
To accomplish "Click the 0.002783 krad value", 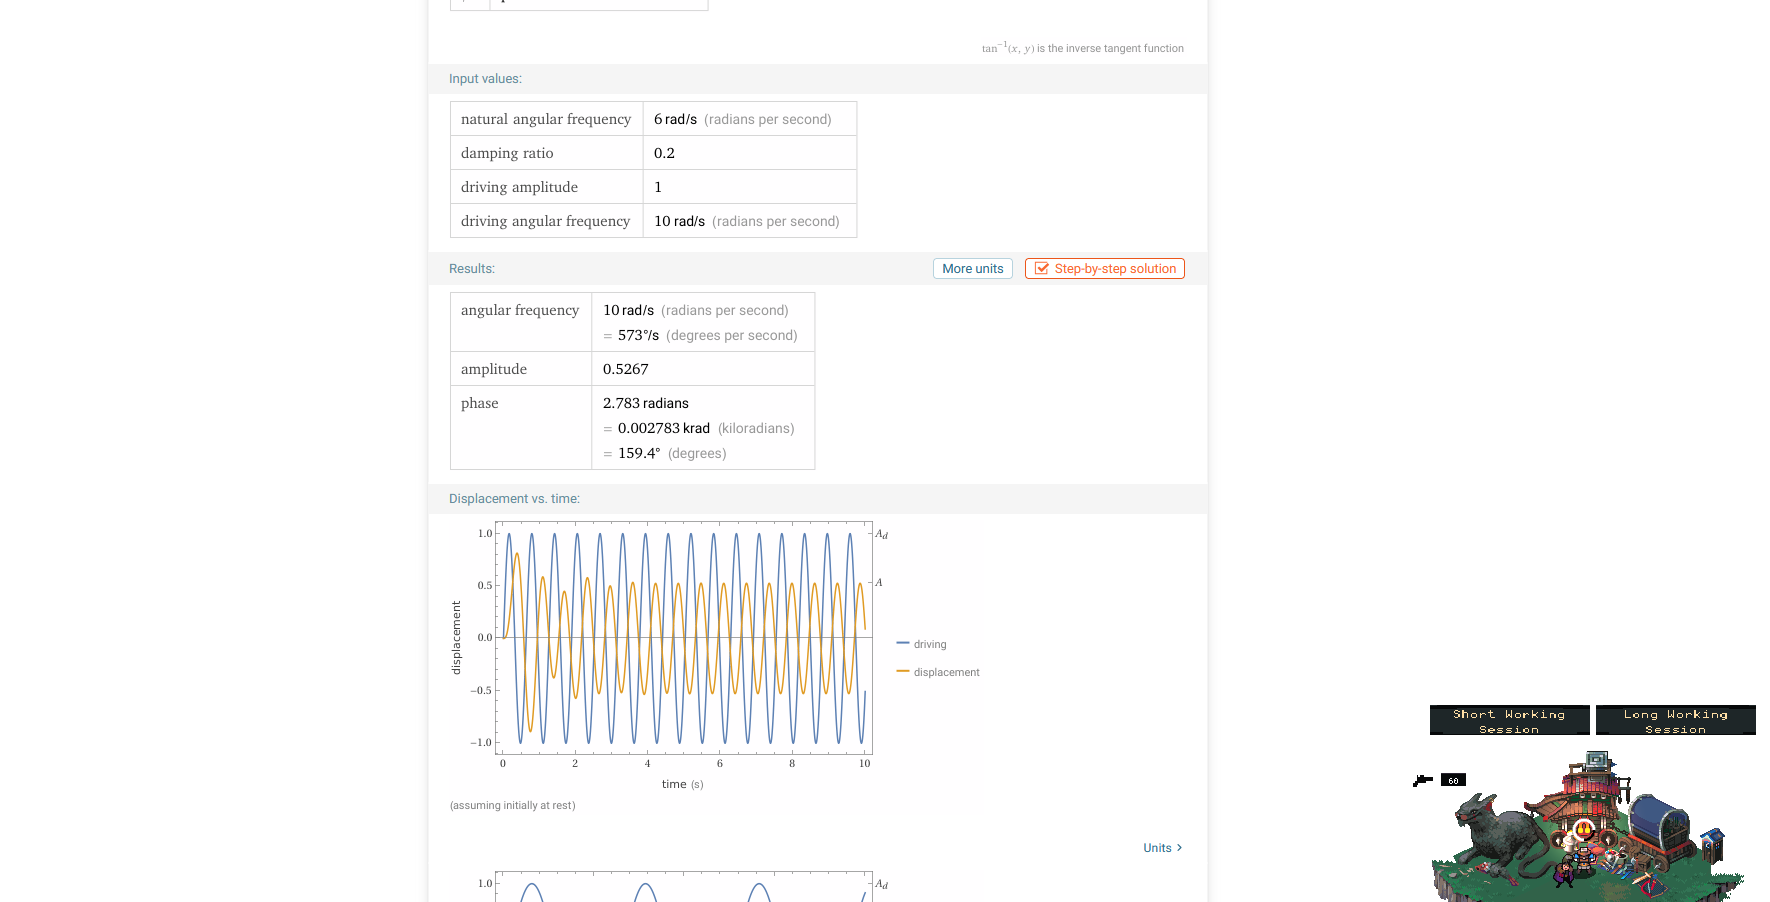I will pyautogui.click(x=664, y=428).
